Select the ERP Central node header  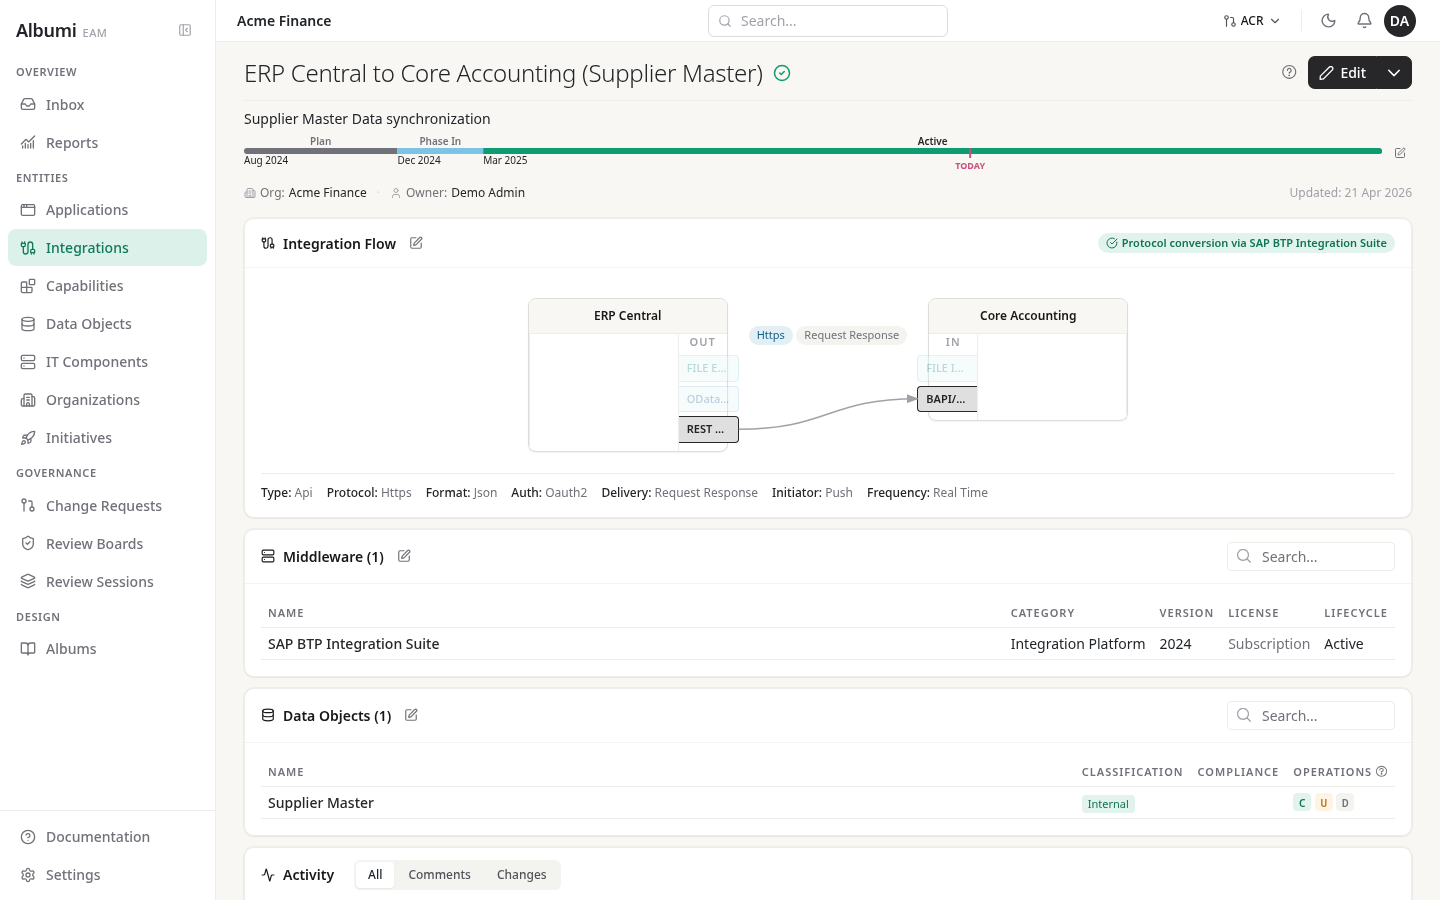(628, 316)
